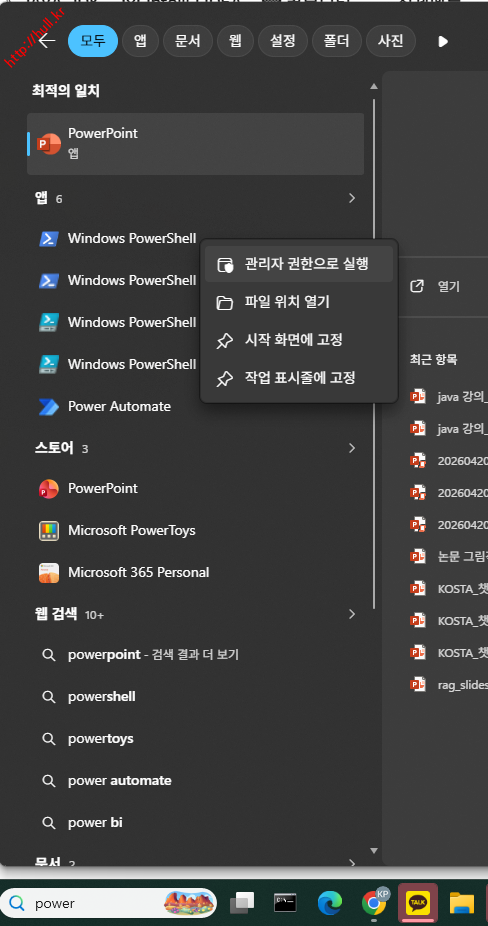The image size is (488, 926).
Task: Click 최적의 일치 heading
Action: (66, 91)
